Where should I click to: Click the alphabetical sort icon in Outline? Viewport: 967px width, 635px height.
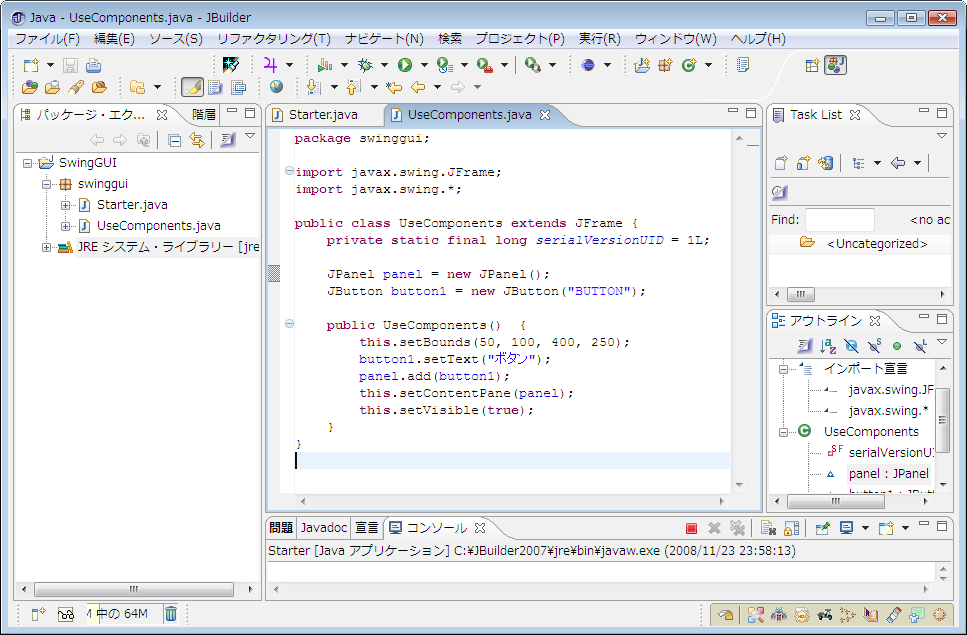tap(827, 346)
